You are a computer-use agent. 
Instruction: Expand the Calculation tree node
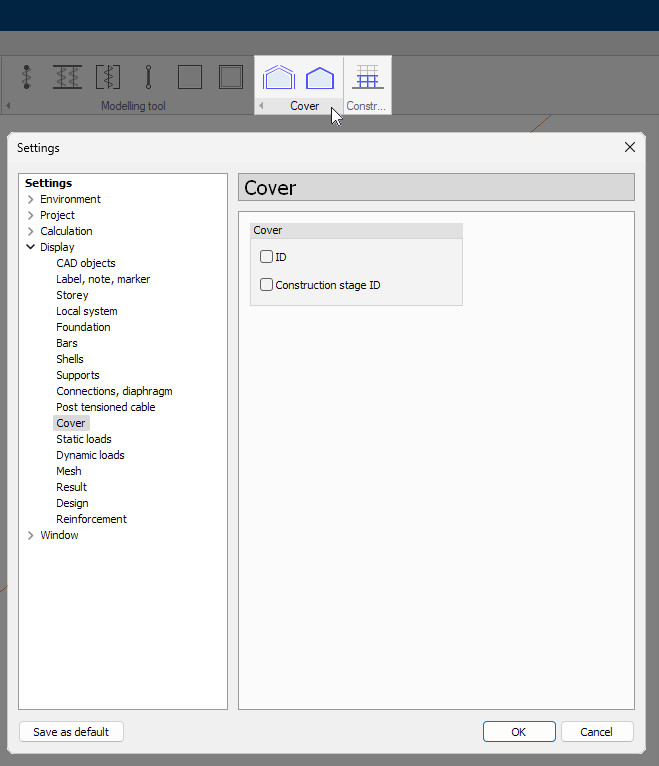pos(31,231)
